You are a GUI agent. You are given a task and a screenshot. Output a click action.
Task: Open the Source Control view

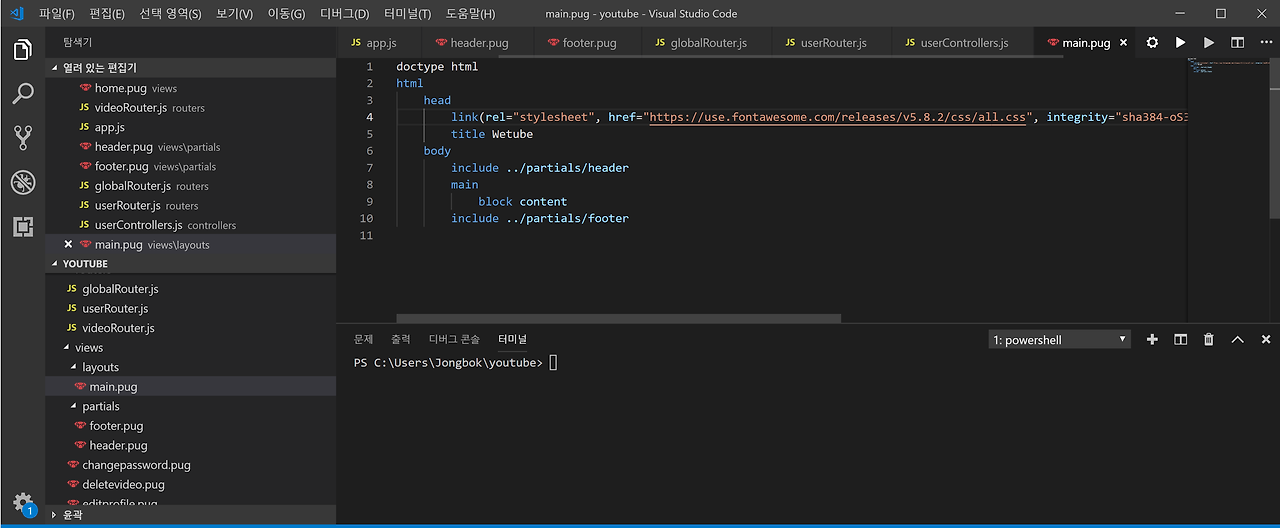[22, 138]
